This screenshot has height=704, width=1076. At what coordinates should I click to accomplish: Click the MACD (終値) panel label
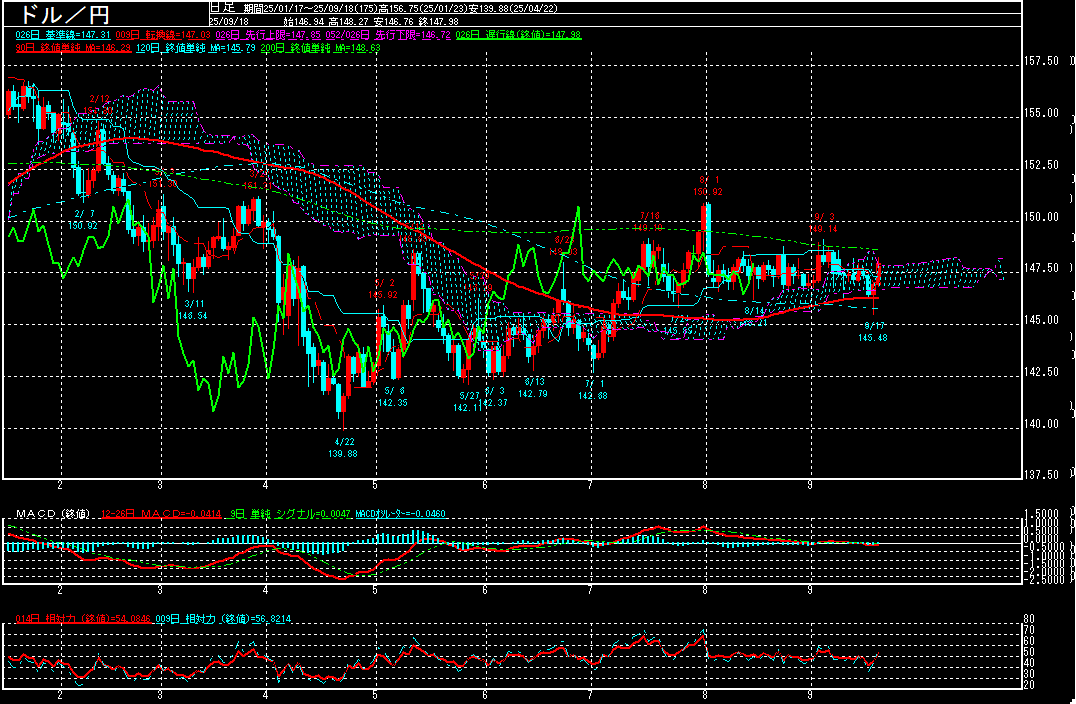pyautogui.click(x=50, y=514)
